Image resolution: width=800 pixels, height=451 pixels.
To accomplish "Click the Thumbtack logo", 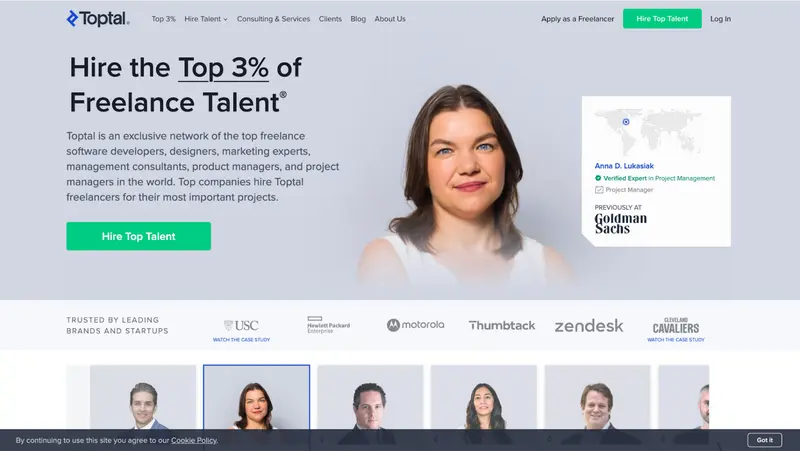I will click(x=502, y=325).
